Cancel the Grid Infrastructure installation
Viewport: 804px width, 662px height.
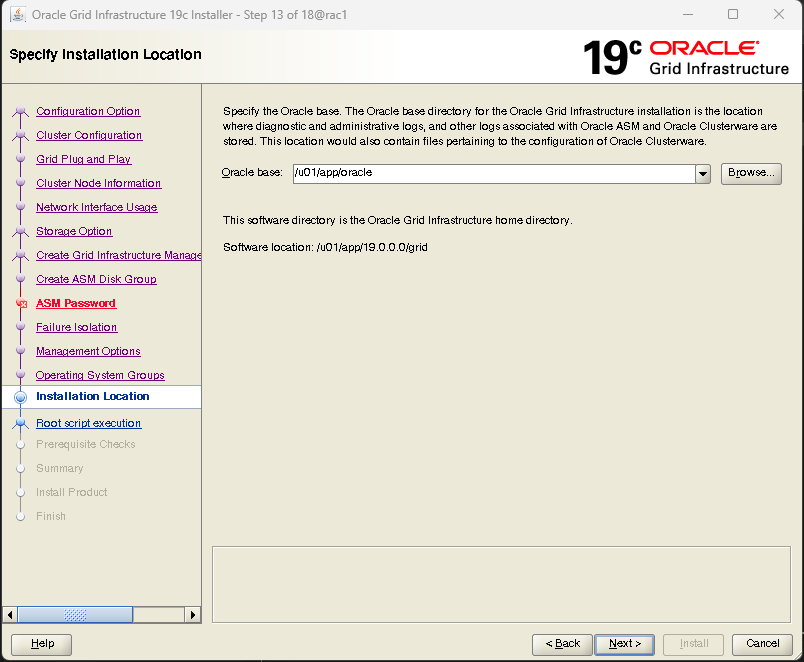coord(762,644)
